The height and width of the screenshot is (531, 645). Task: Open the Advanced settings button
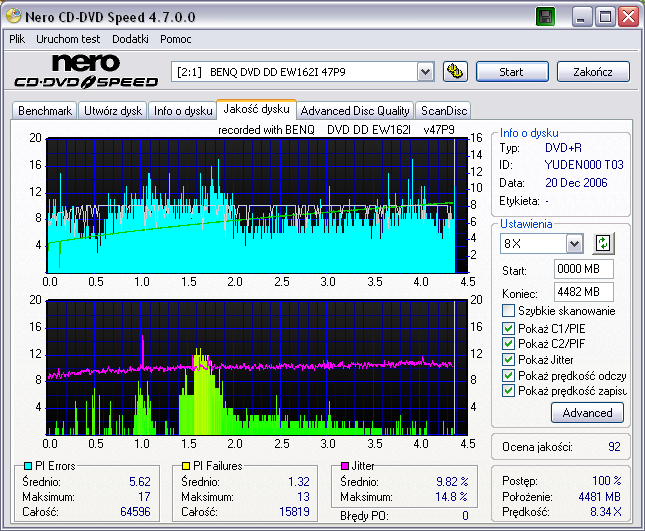[x=587, y=413]
